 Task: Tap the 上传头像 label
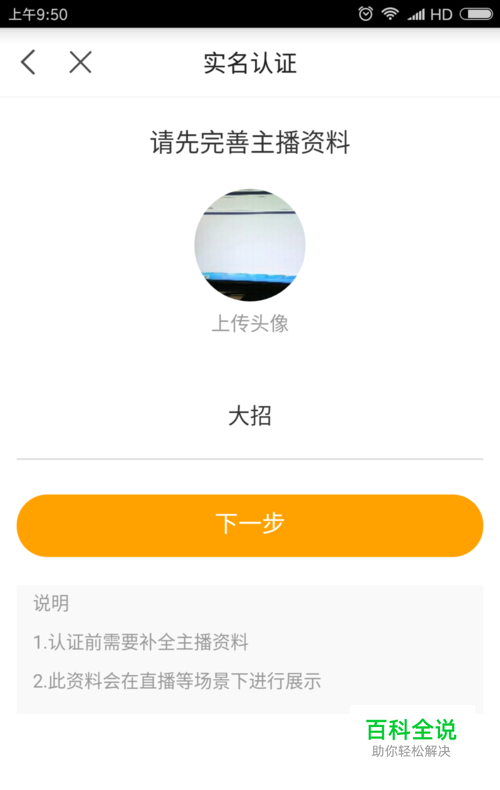(x=250, y=323)
